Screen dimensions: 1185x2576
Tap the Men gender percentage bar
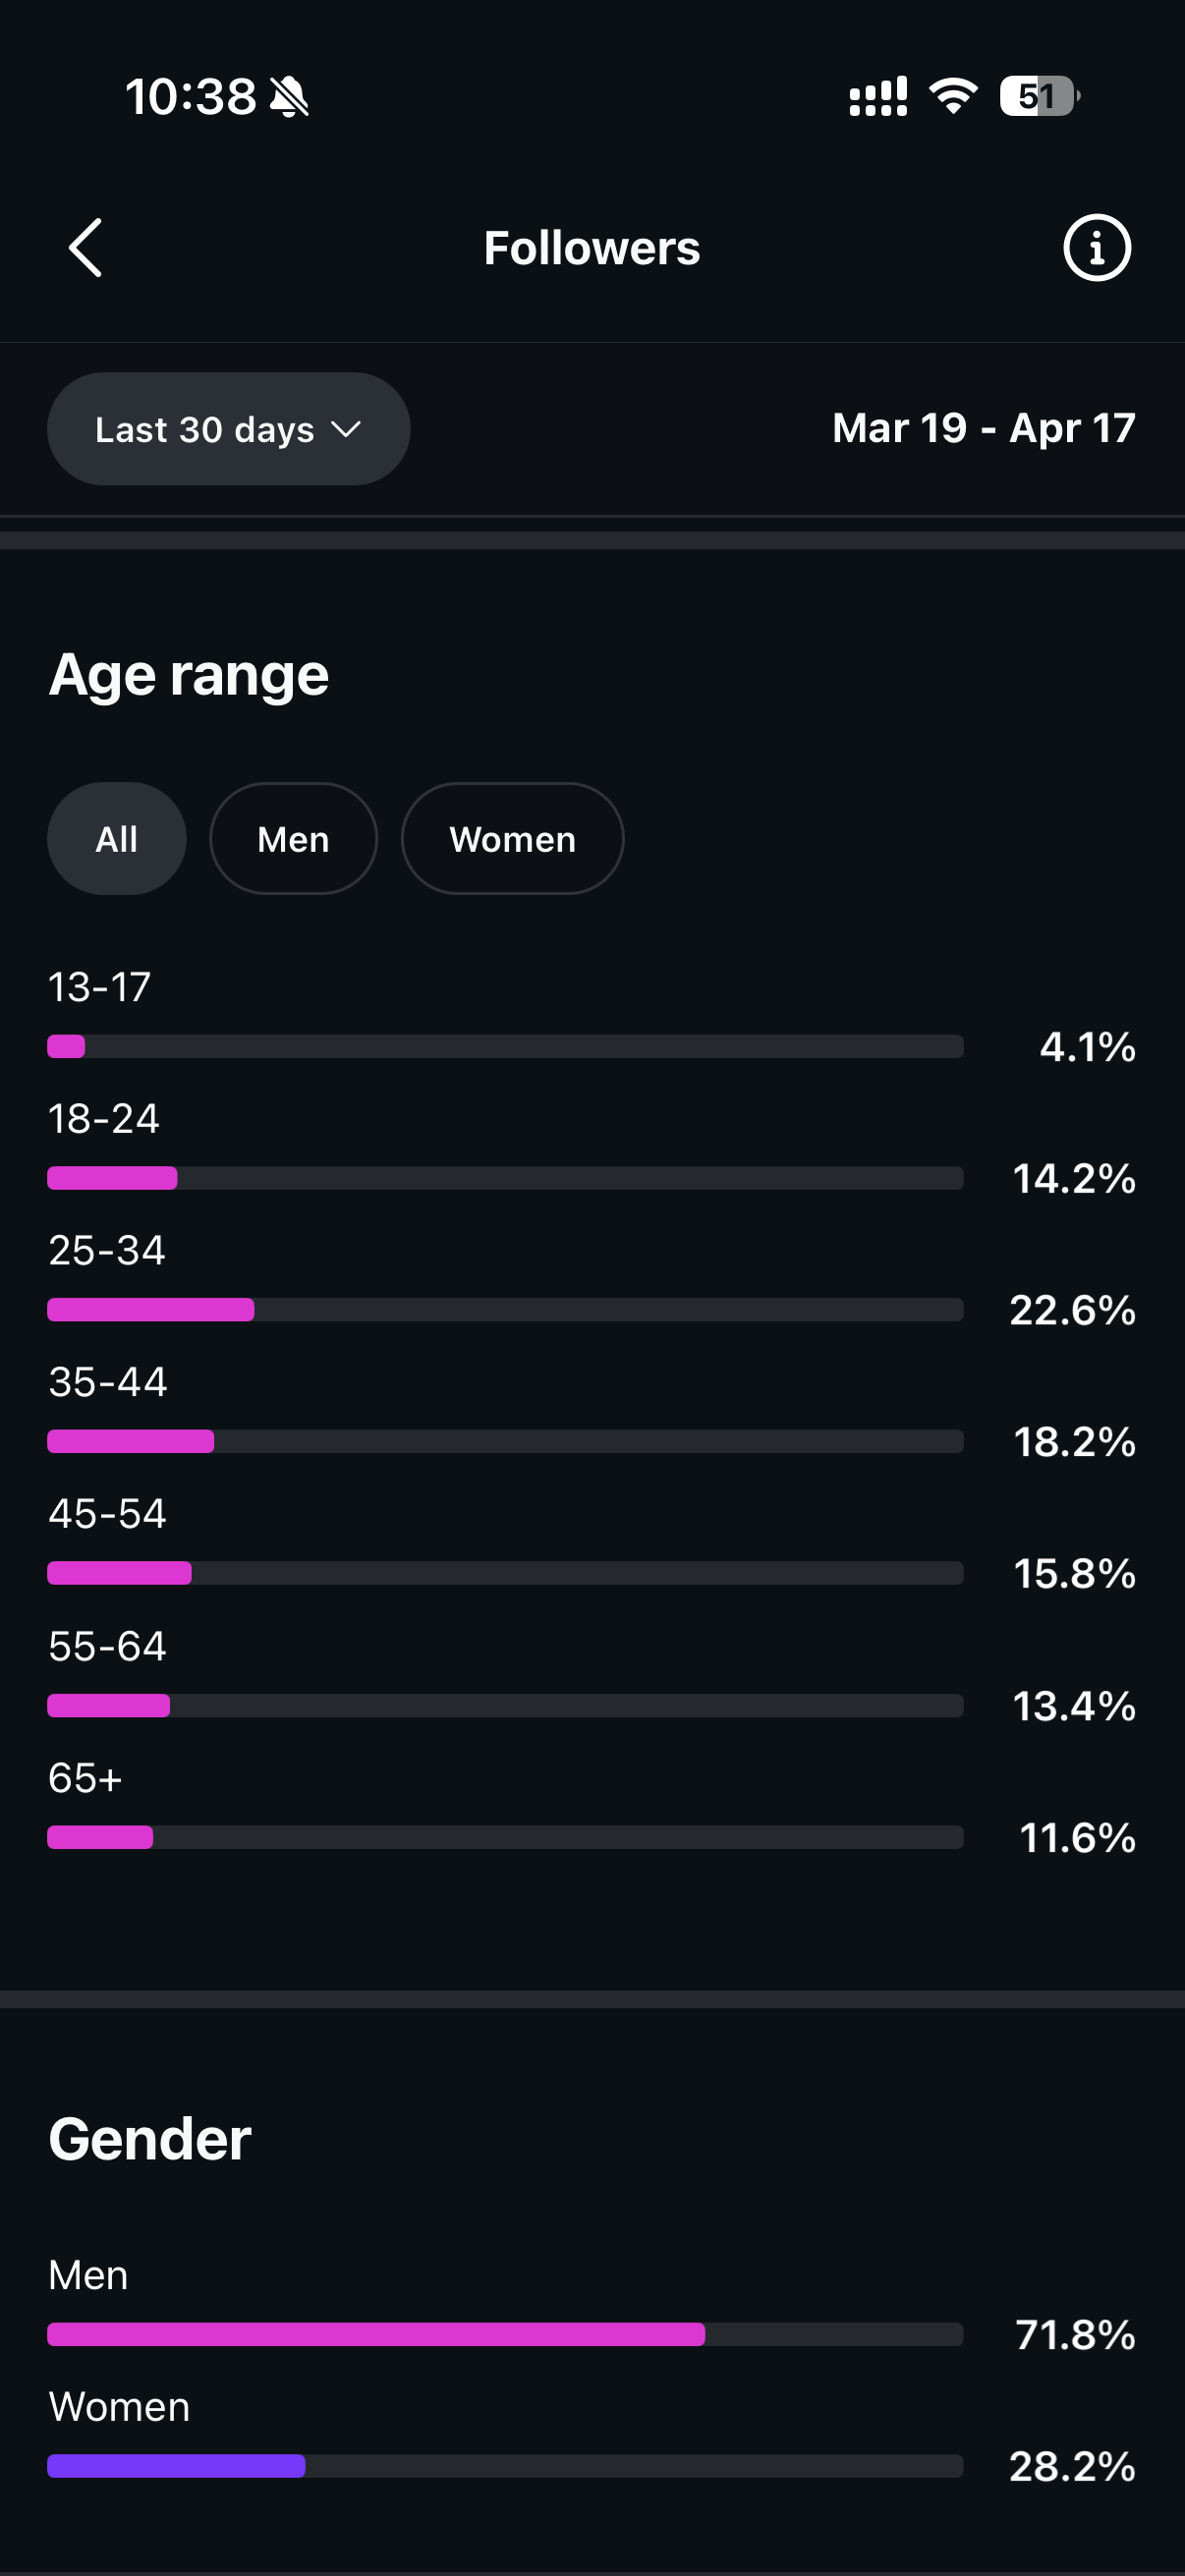(505, 2335)
